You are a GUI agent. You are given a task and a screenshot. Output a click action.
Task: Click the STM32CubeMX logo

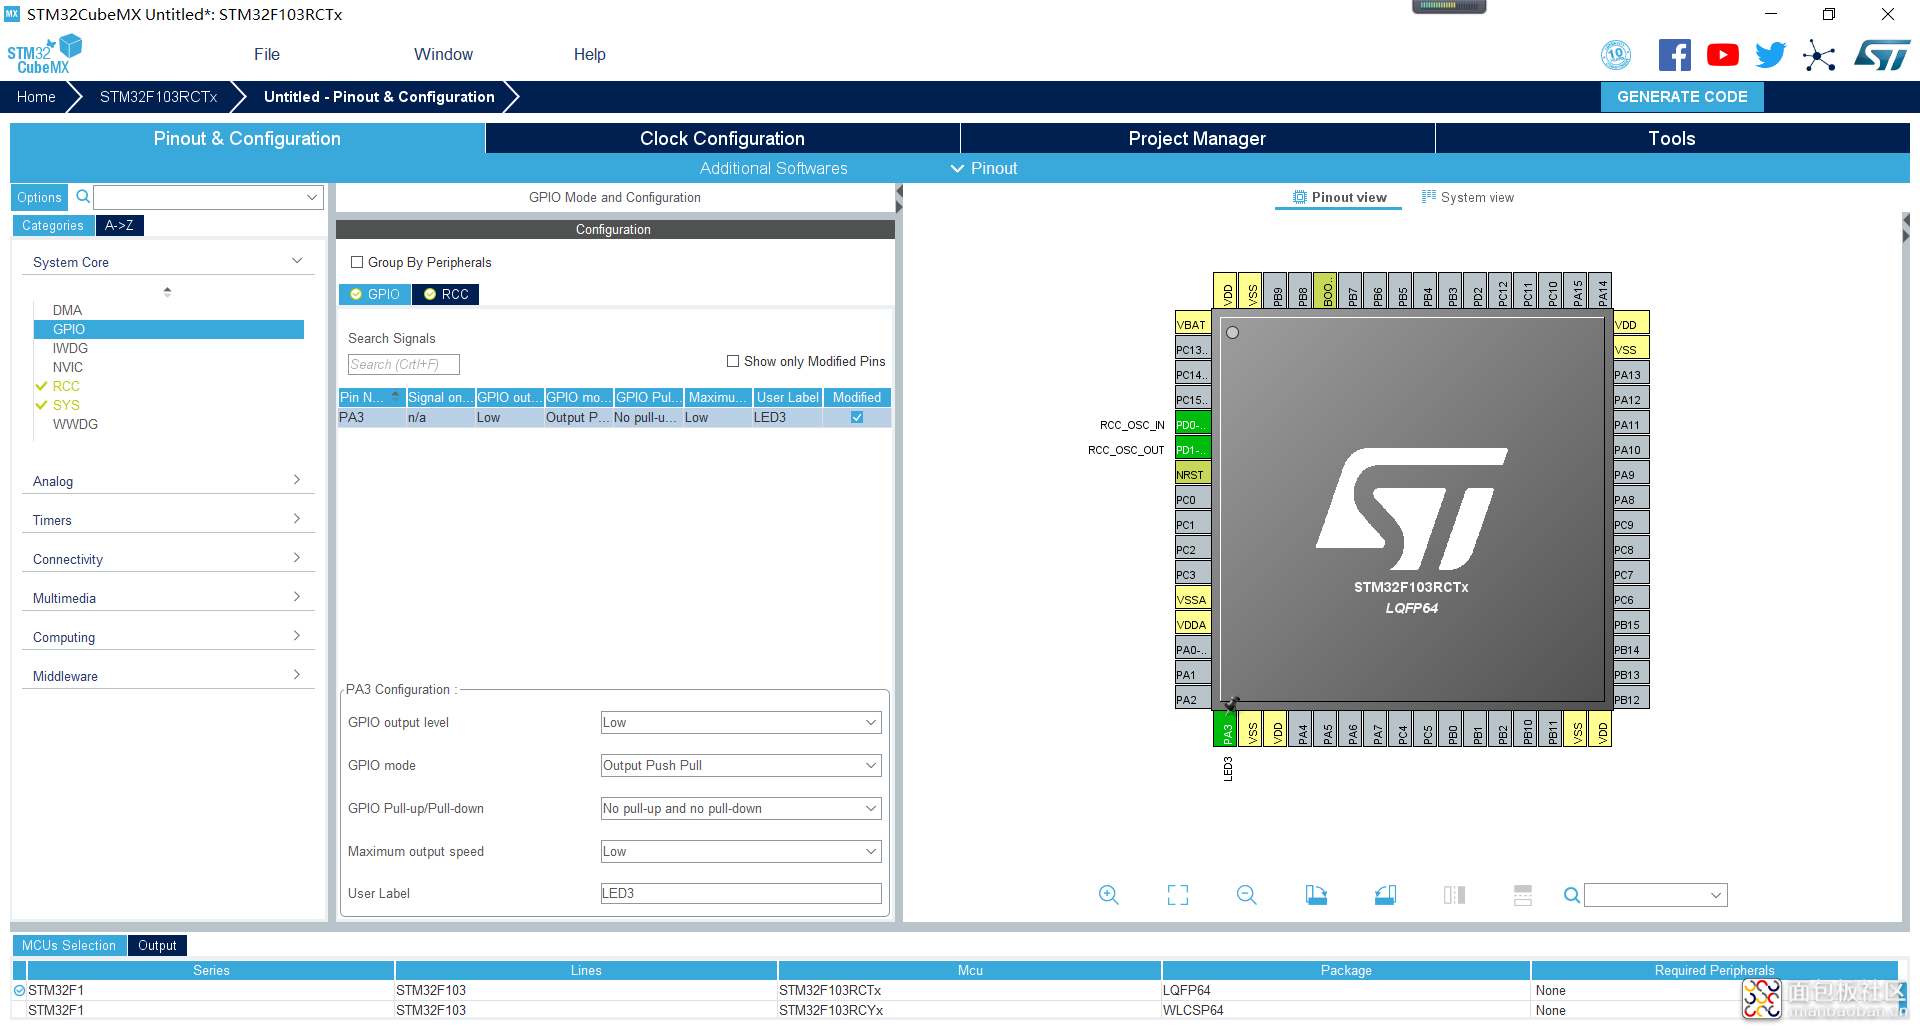tap(44, 54)
